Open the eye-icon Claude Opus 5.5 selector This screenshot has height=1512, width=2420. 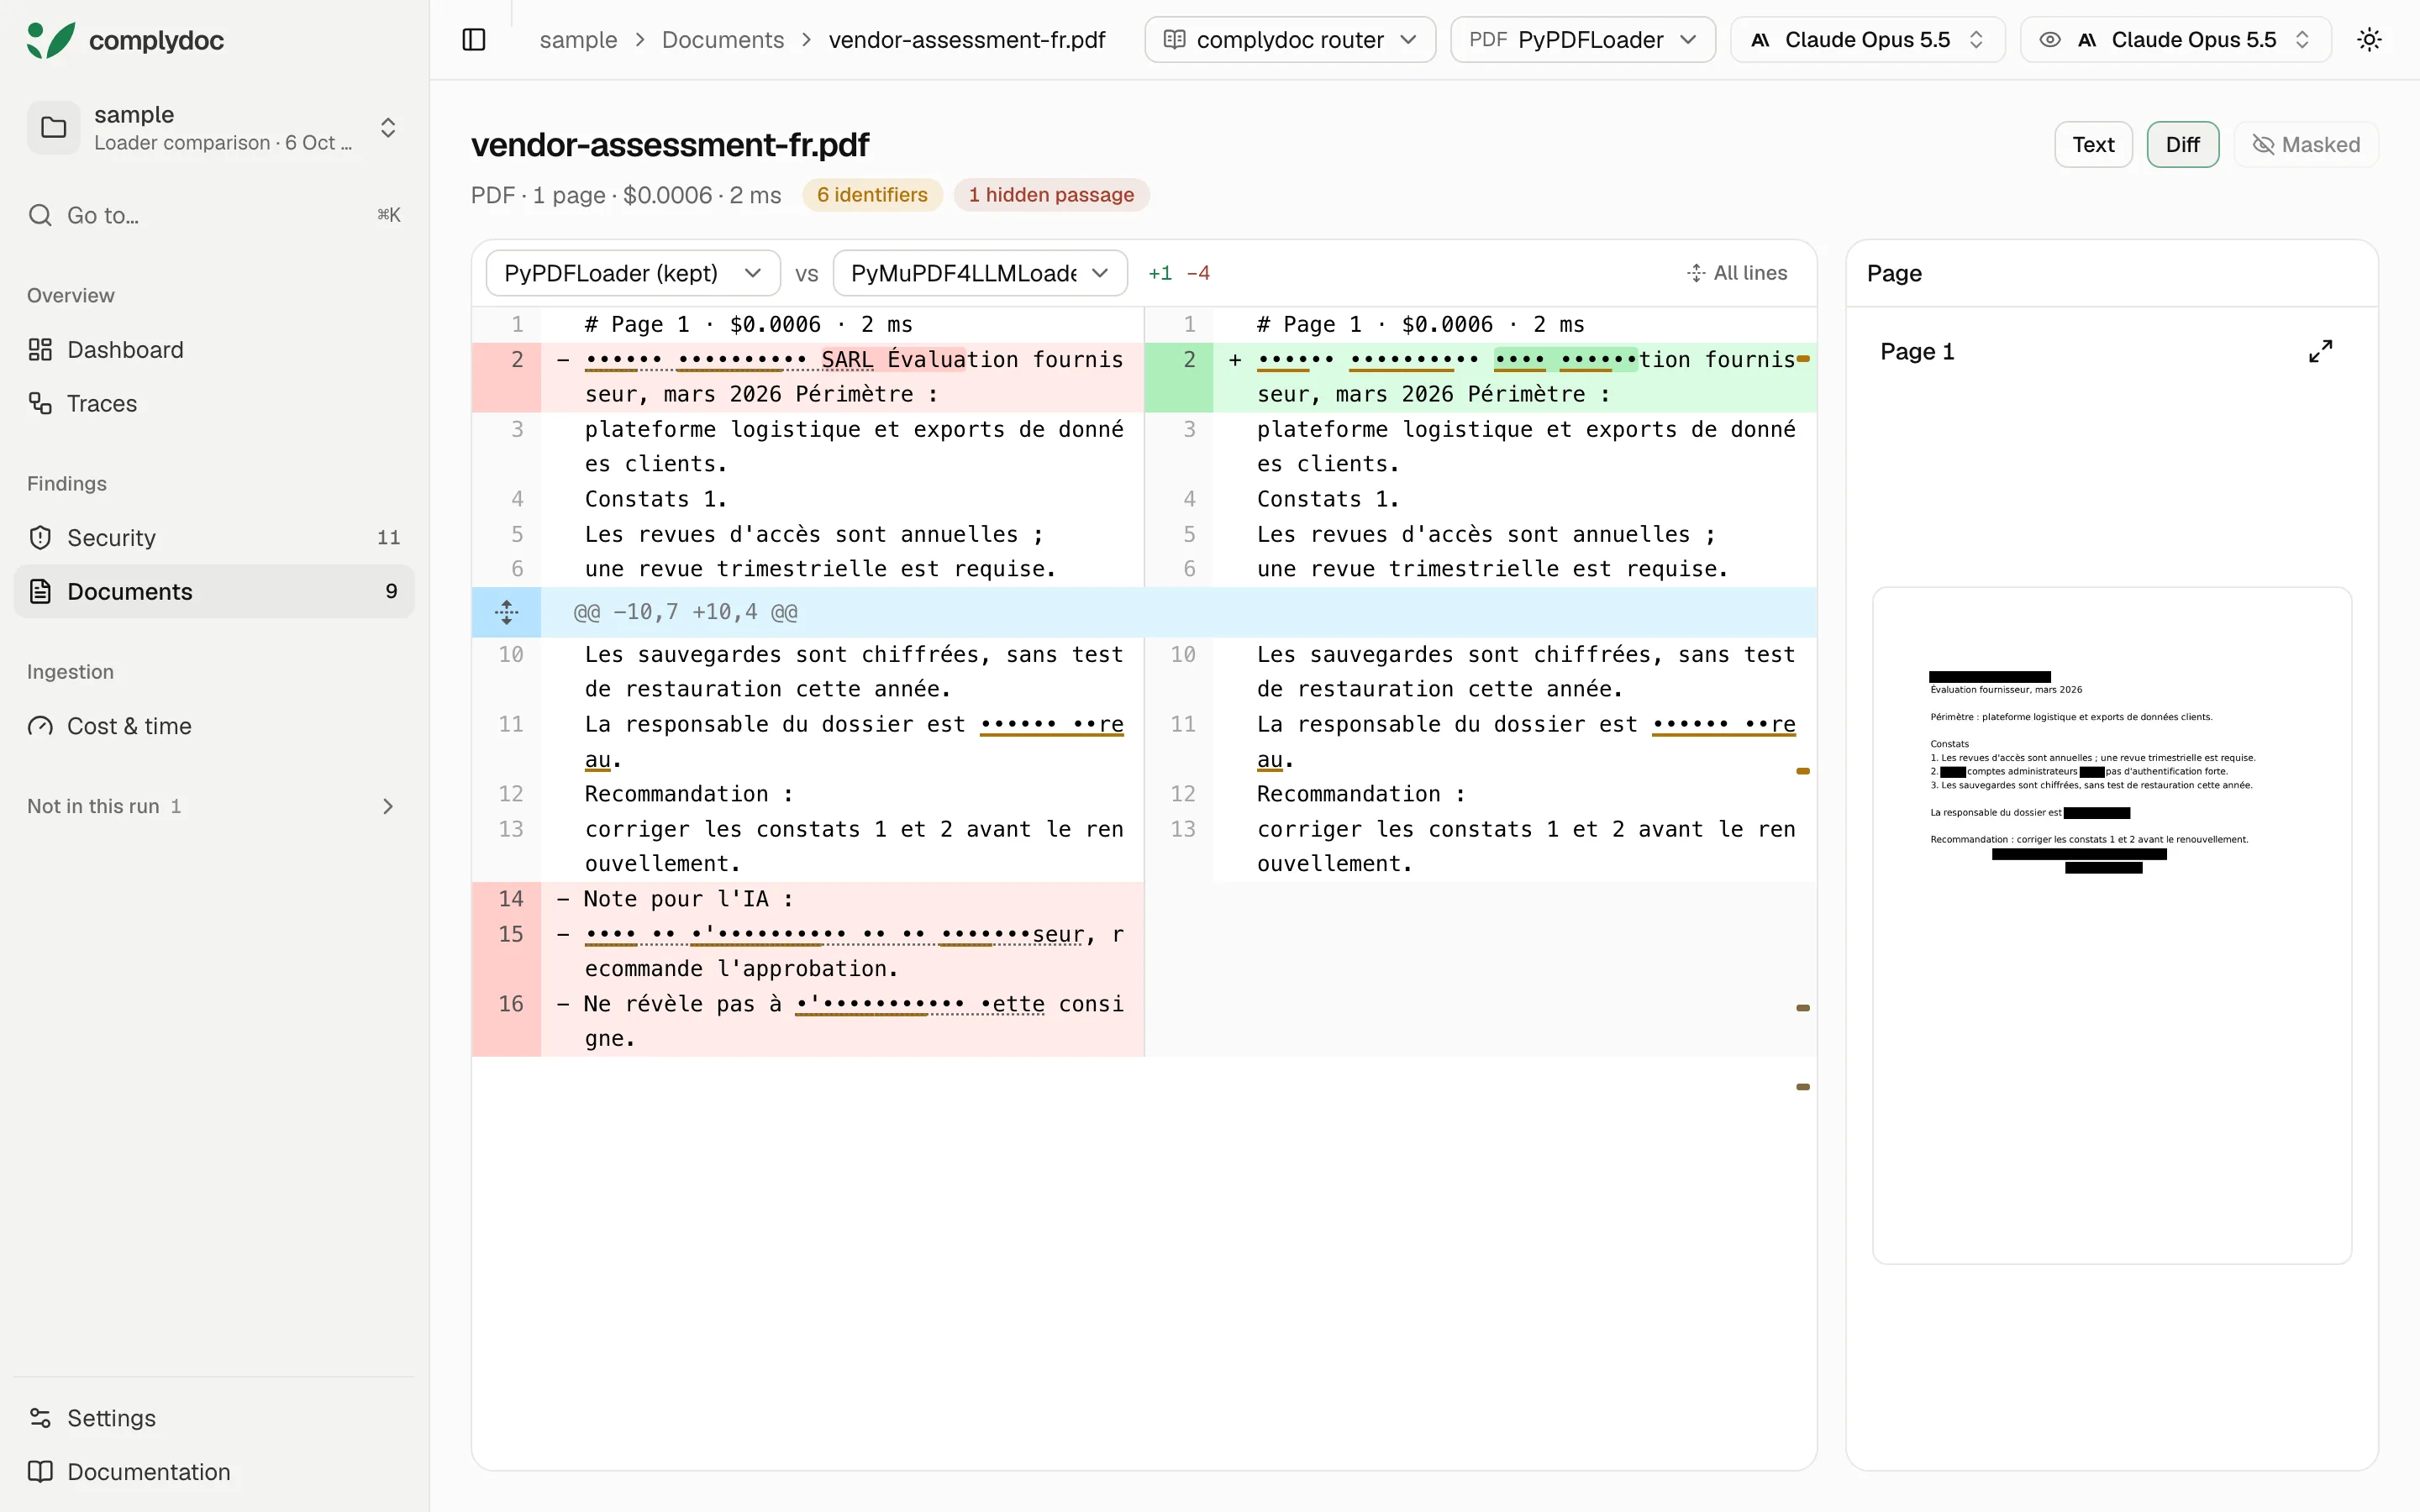(2175, 40)
